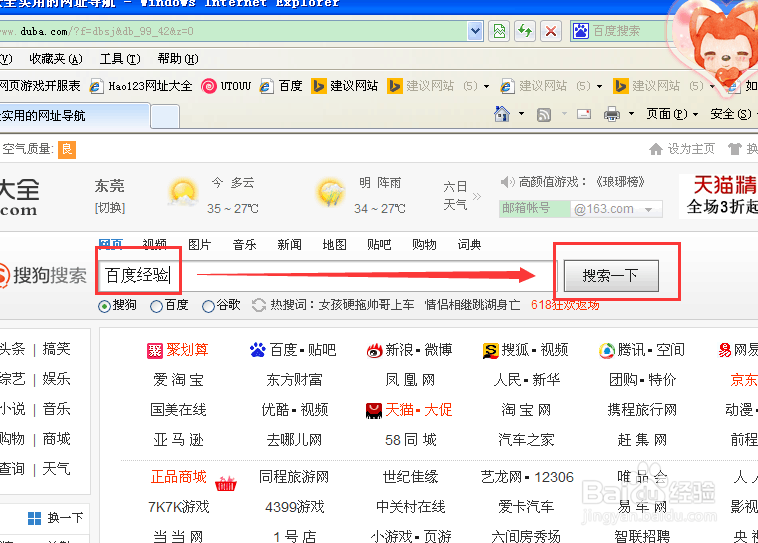This screenshot has height=543, width=758.
Task: Click tomorrow's thunderstorm weather icon
Action: [330, 193]
